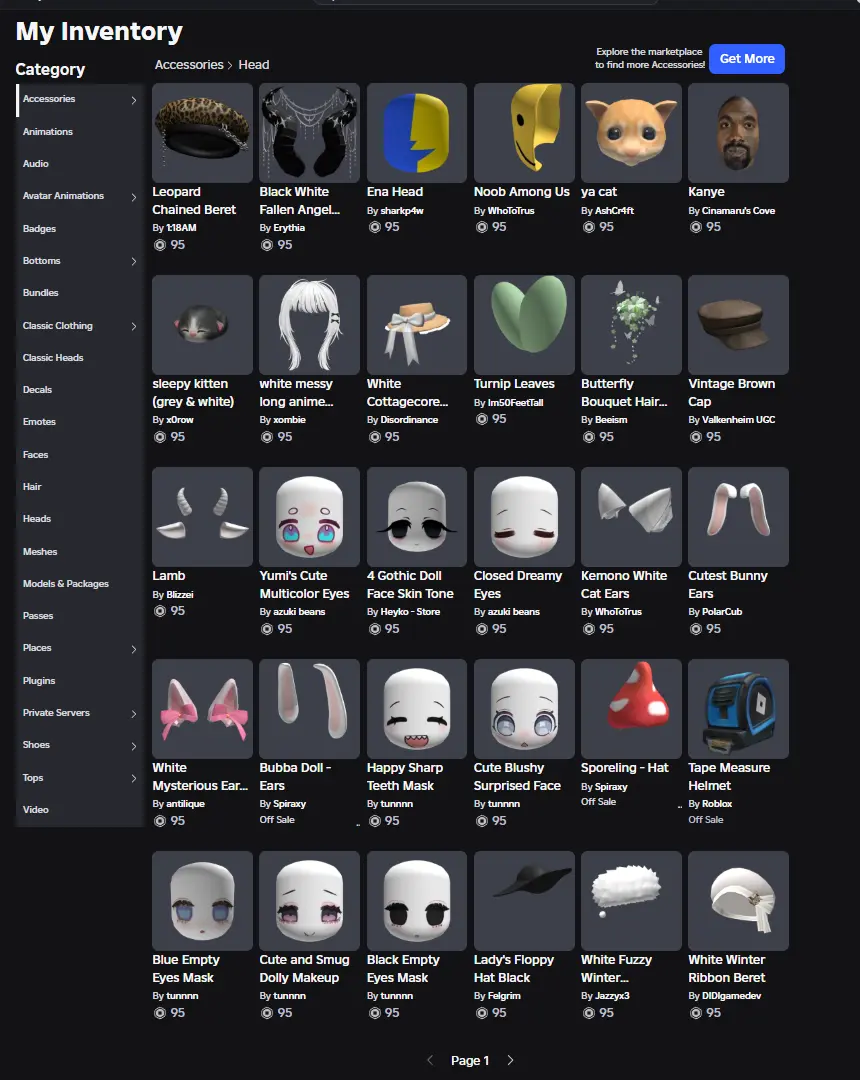
Task: Open the Bubba Doll Ears image
Action: (309, 709)
